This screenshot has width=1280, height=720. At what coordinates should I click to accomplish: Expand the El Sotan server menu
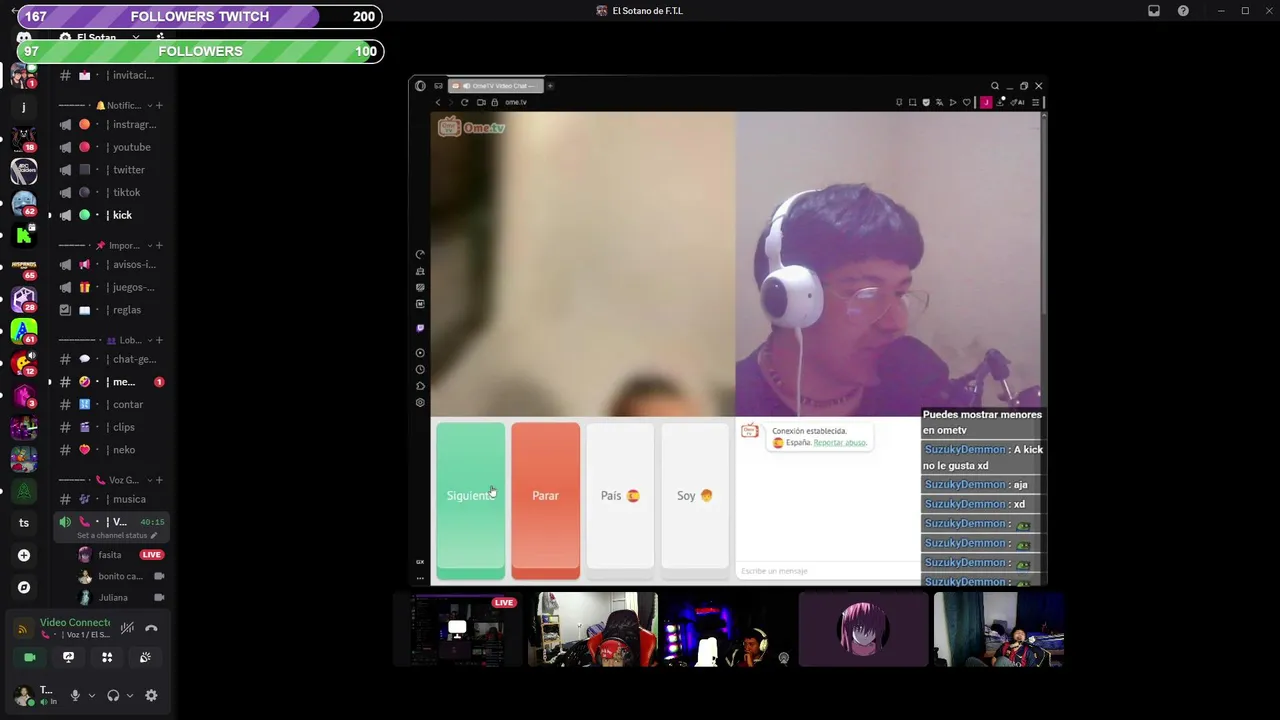[135, 38]
